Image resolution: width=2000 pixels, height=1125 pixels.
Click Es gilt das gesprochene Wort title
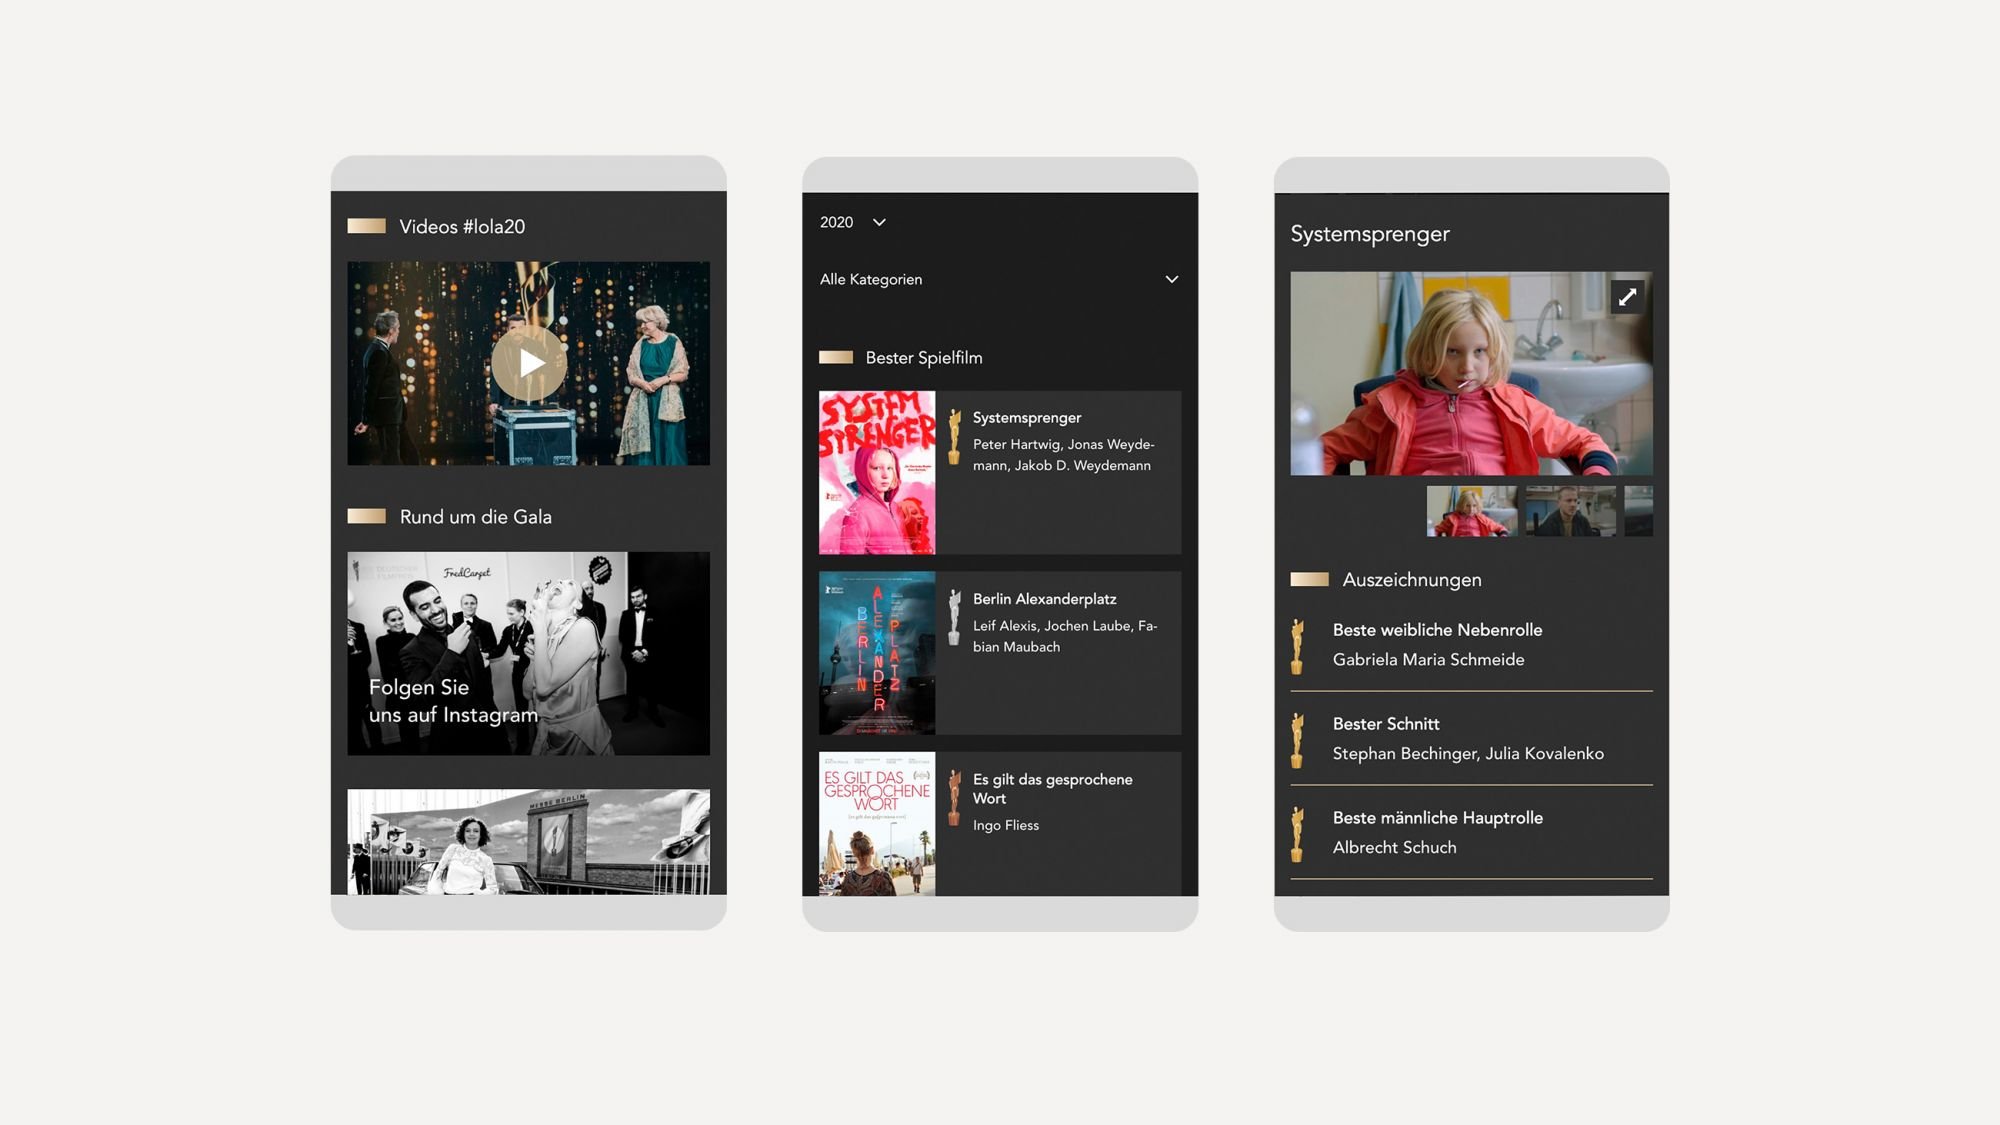point(1052,788)
